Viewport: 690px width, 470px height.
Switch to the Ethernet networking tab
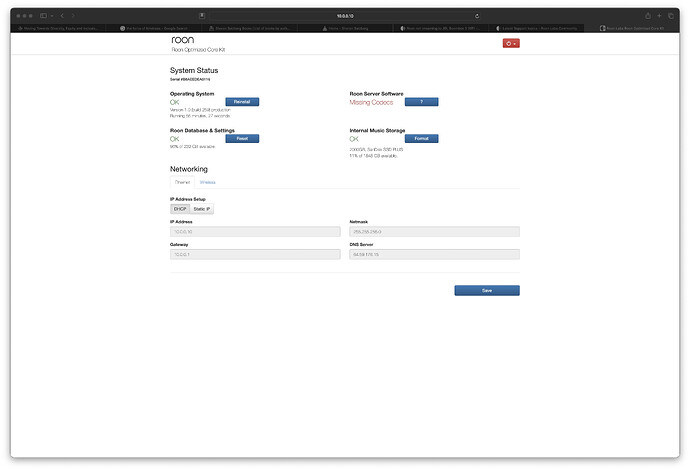pyautogui.click(x=183, y=182)
